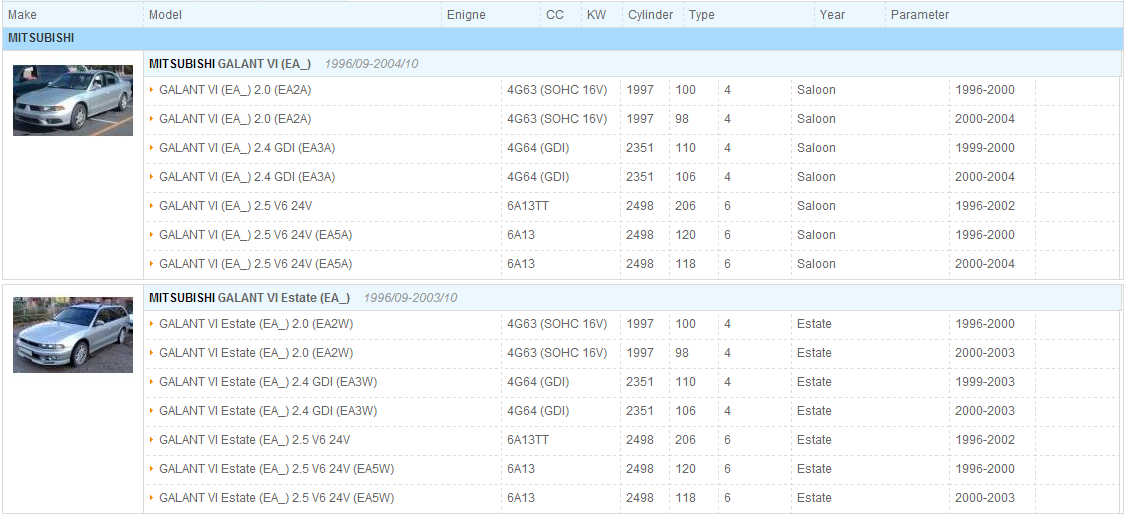Select Saloon type cell in EA5A 120 KW row

(x=816, y=234)
